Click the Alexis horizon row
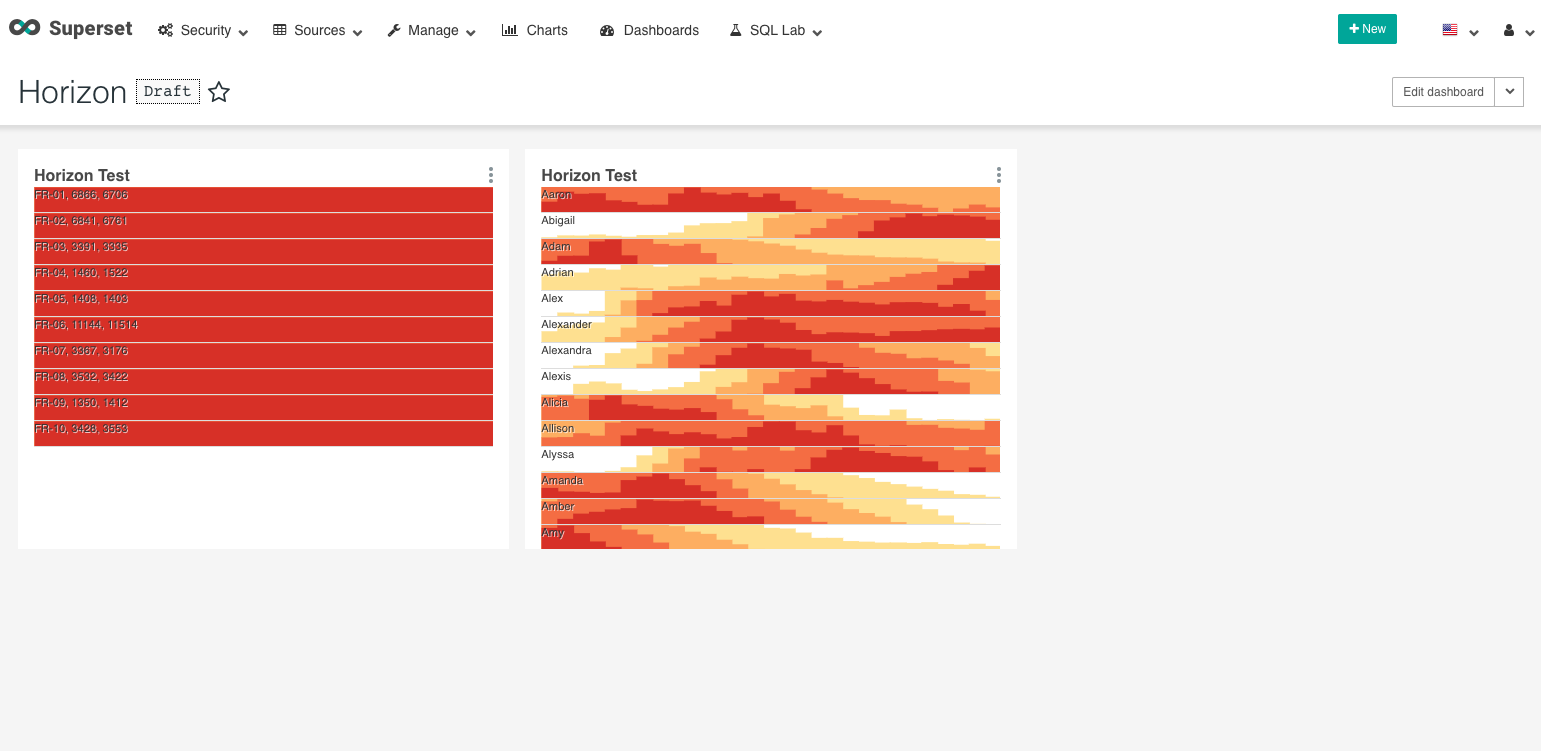This screenshot has height=751, width=1541. [770, 381]
